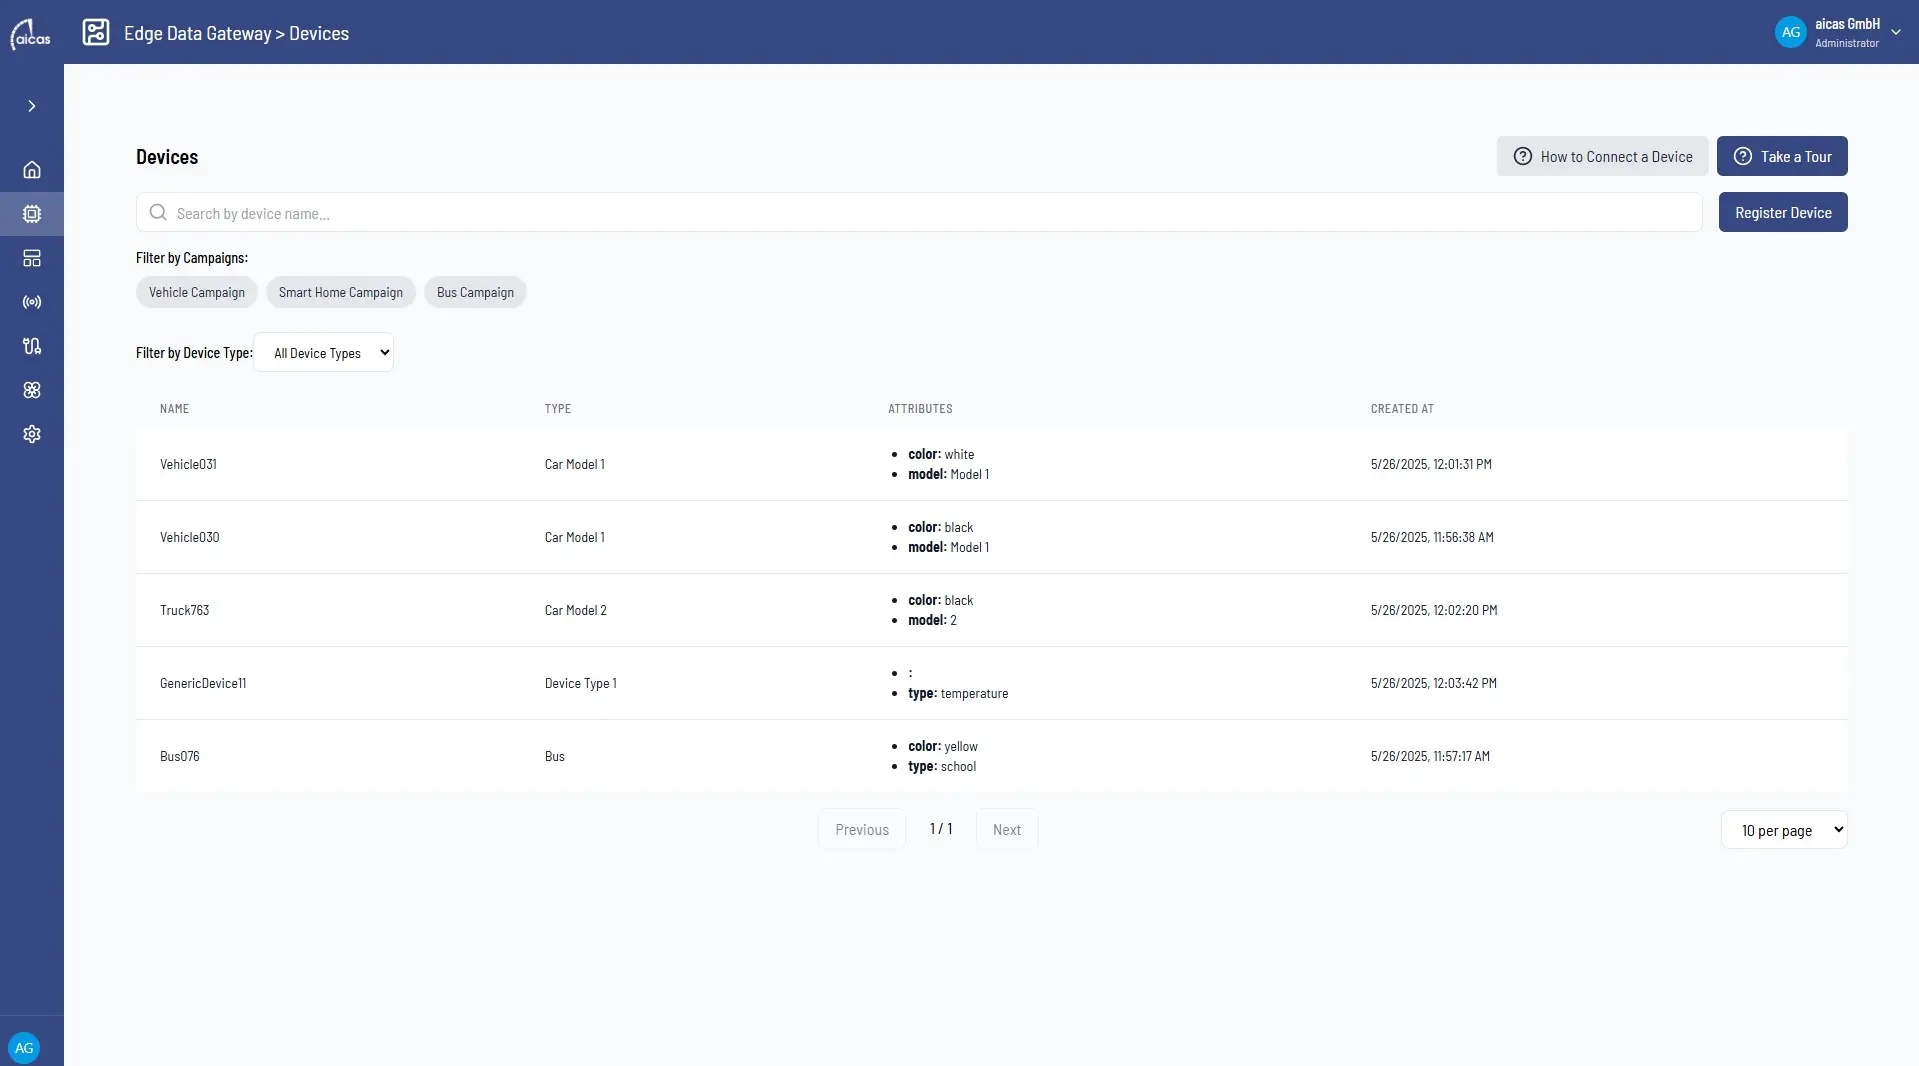Toggle the Vehicle Campaign filter chip
This screenshot has width=1919, height=1066.
tap(197, 292)
